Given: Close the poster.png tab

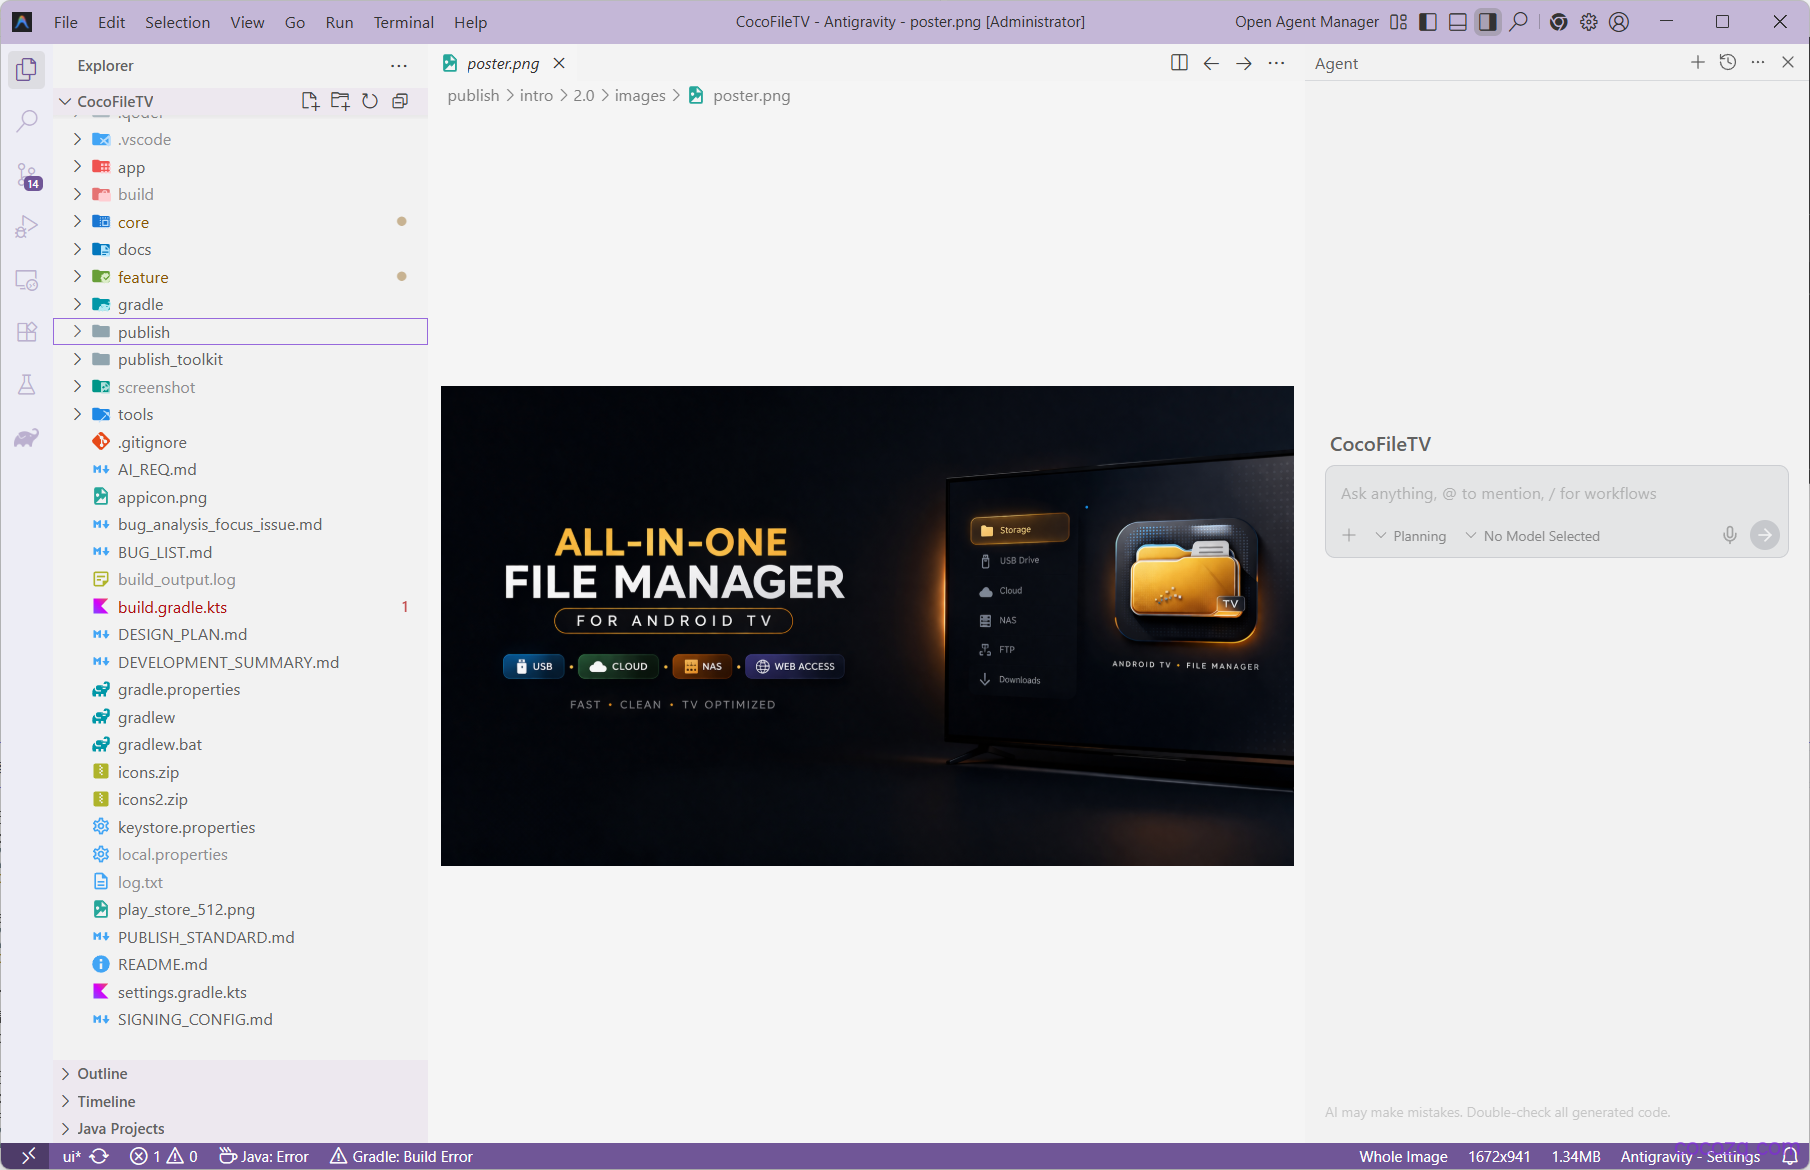Looking at the screenshot, I should 559,63.
